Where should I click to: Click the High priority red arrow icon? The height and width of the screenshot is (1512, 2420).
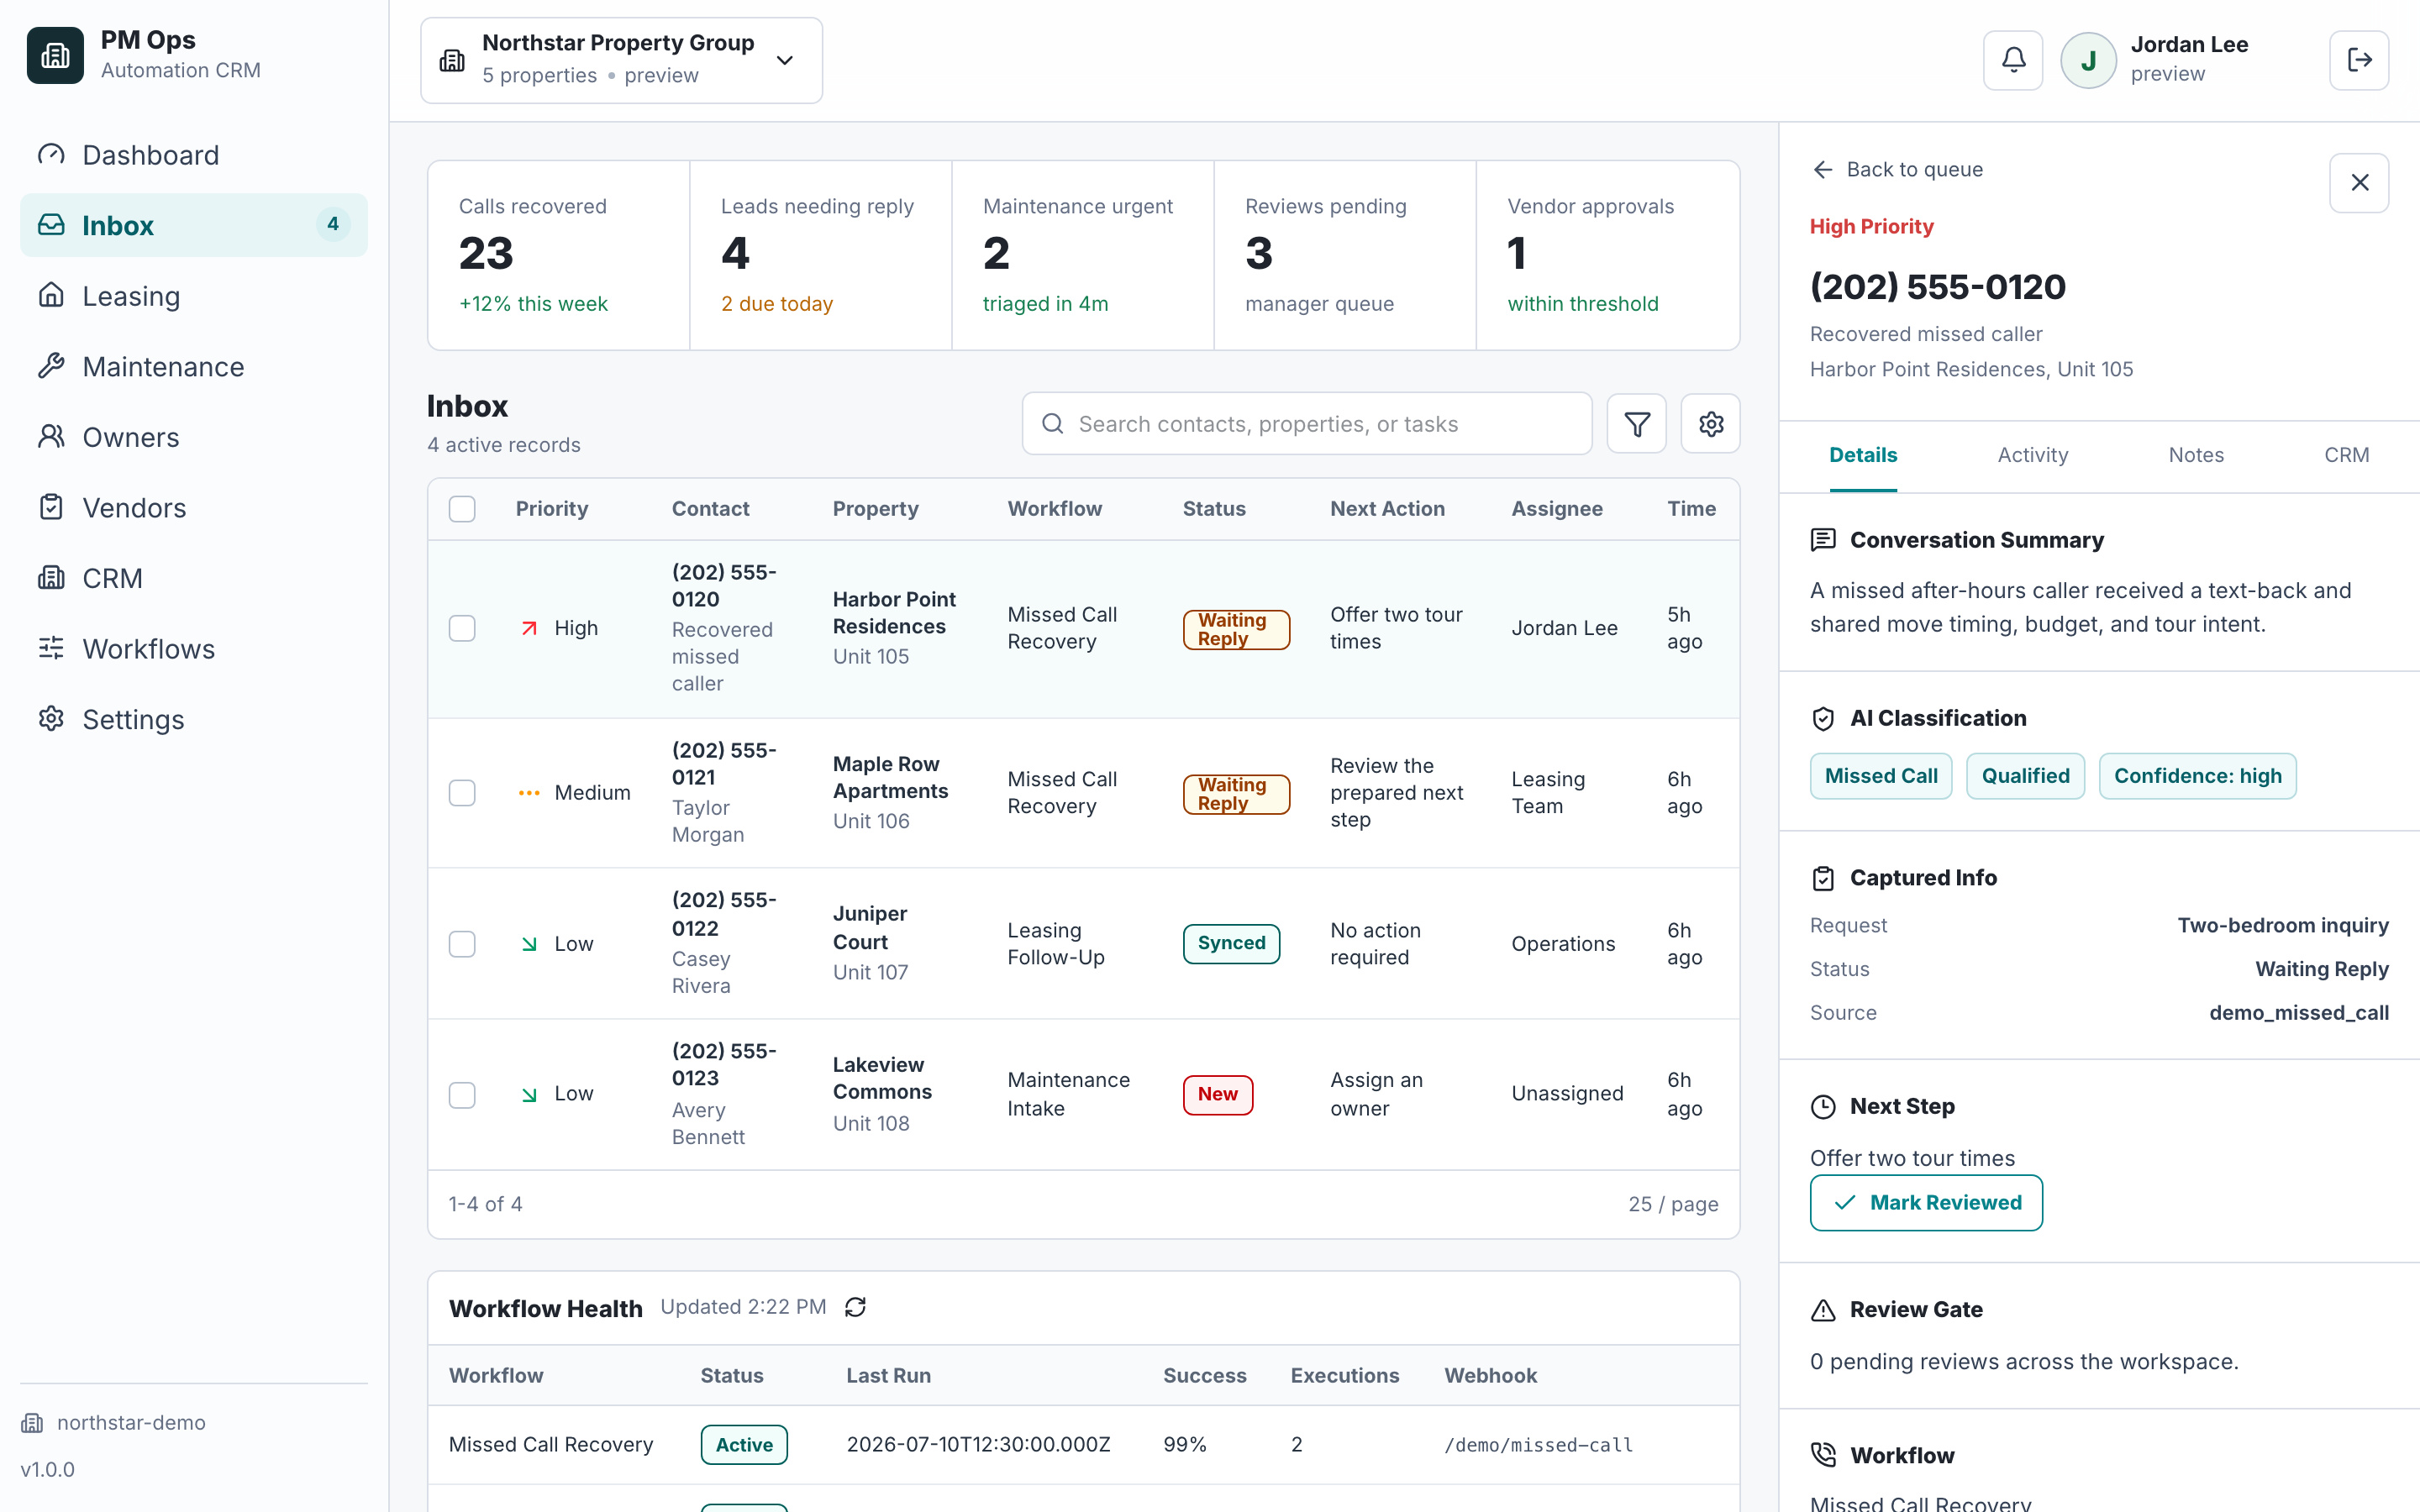click(529, 628)
